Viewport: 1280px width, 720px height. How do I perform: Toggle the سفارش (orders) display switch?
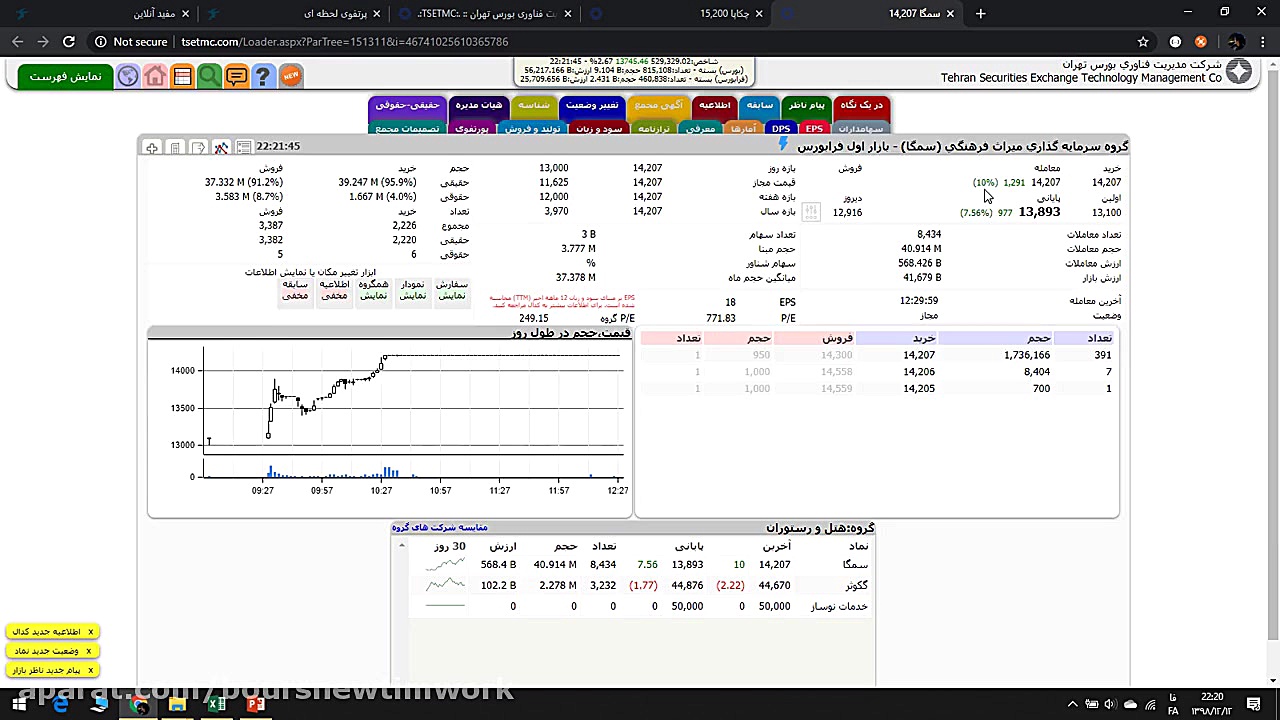click(x=452, y=290)
